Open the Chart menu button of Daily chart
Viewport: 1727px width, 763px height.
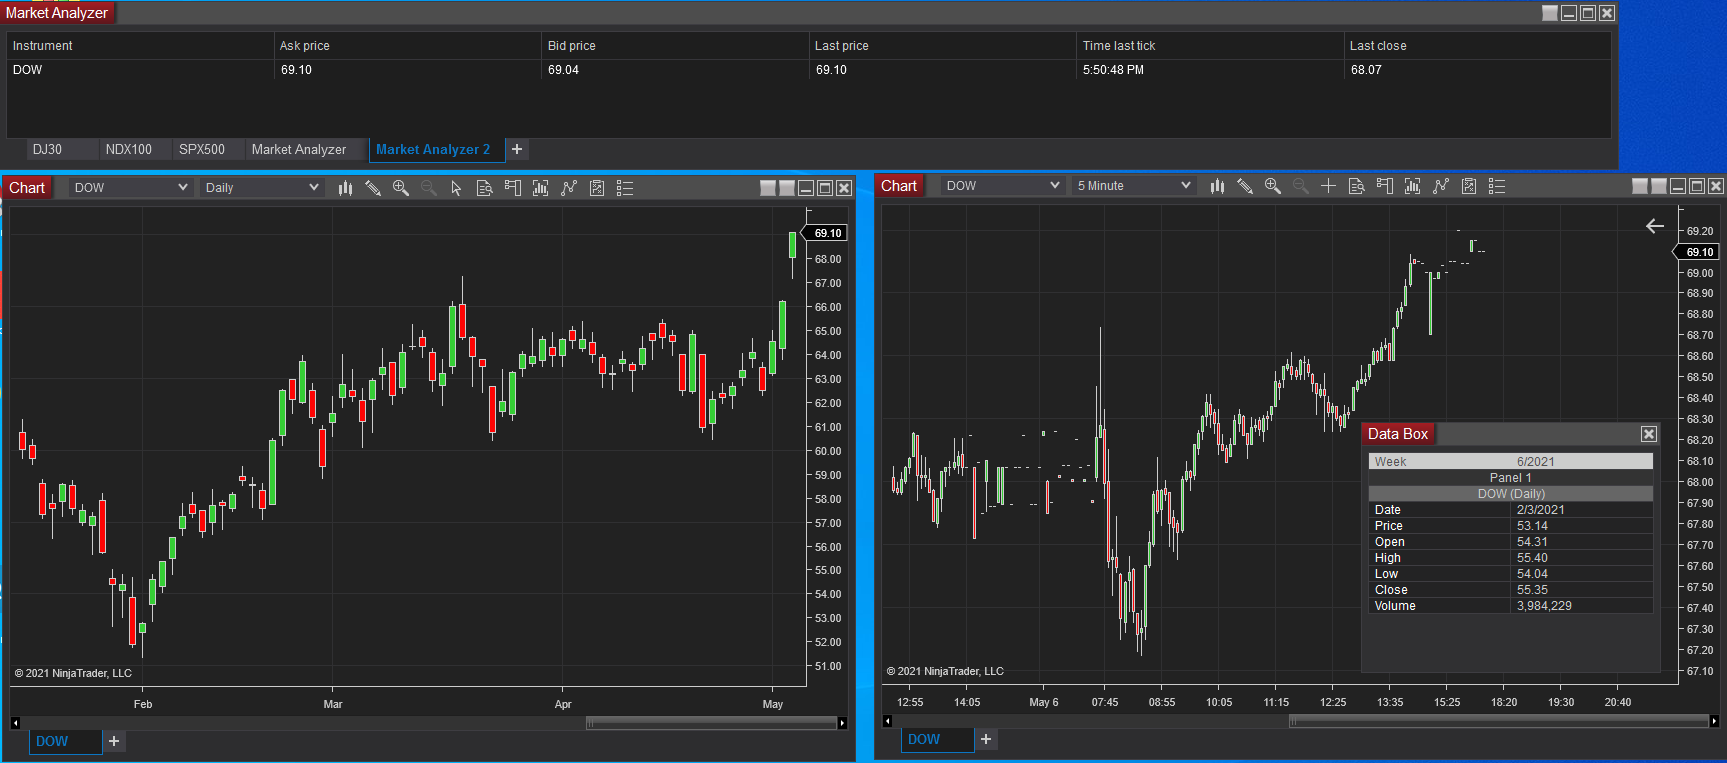[x=27, y=188]
